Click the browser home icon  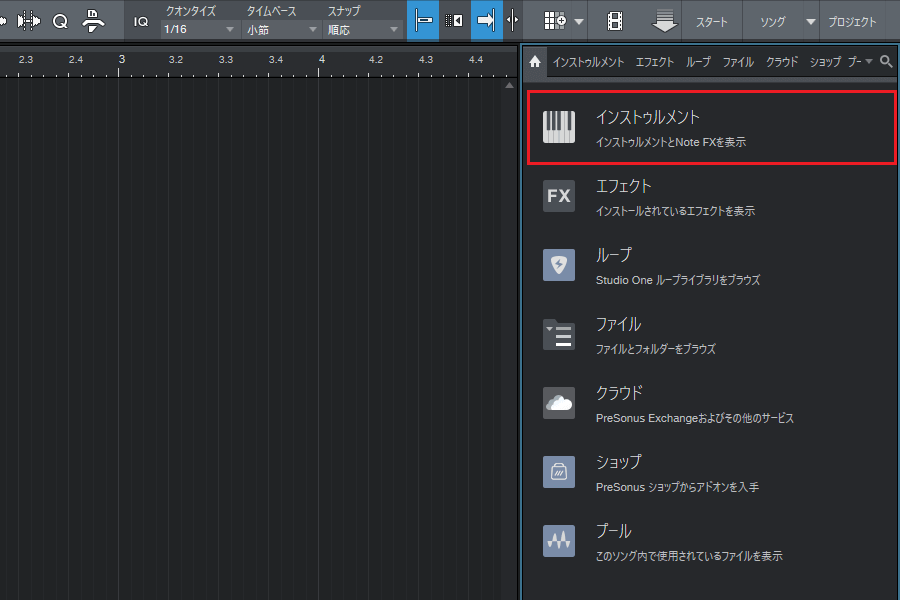coord(535,61)
